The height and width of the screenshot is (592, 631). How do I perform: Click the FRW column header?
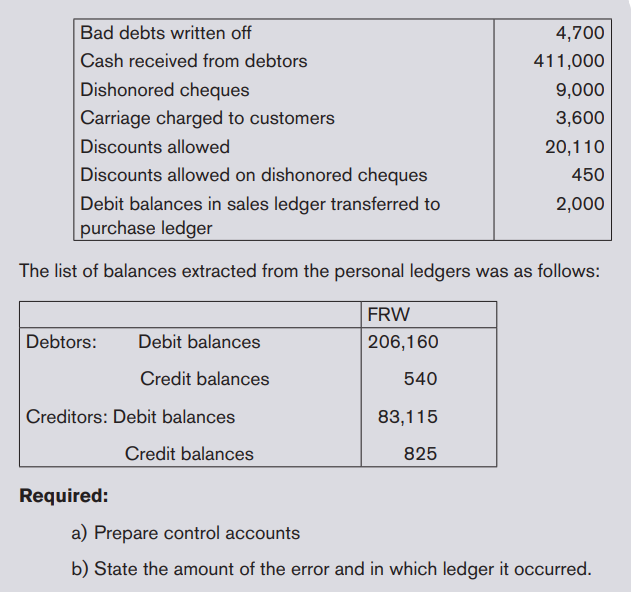point(388,315)
